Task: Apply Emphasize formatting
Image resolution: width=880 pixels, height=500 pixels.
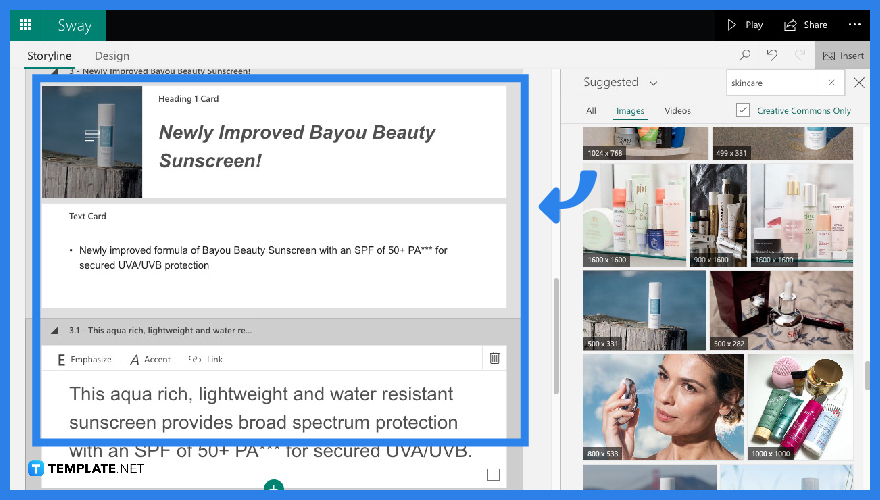Action: pyautogui.click(x=84, y=359)
